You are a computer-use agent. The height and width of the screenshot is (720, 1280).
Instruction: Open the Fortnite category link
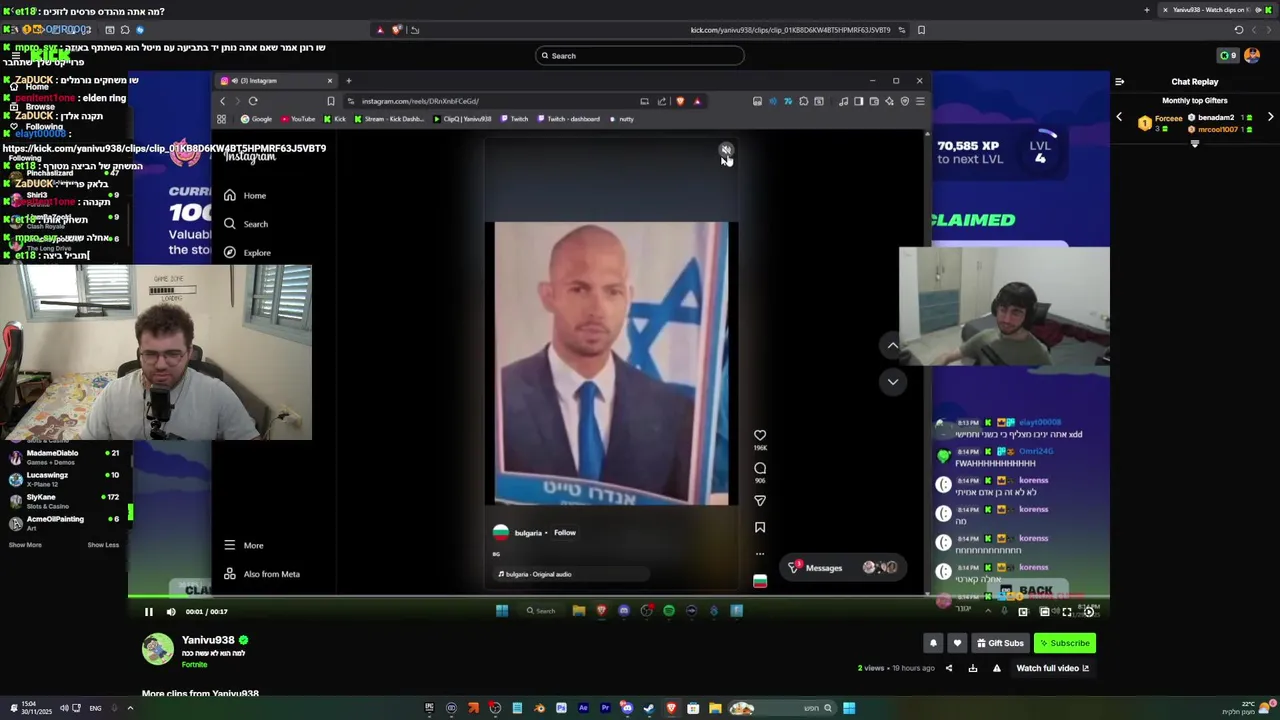[195, 664]
